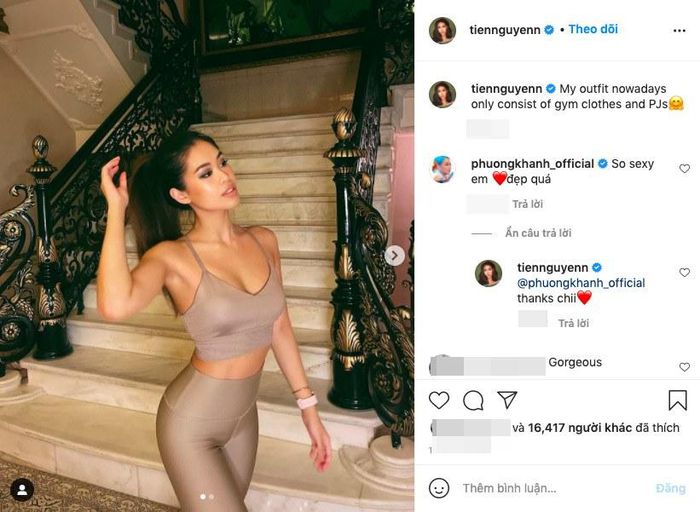Open tiennguyenn profile picture in header
Image resolution: width=700 pixels, height=512 pixels.
click(442, 30)
